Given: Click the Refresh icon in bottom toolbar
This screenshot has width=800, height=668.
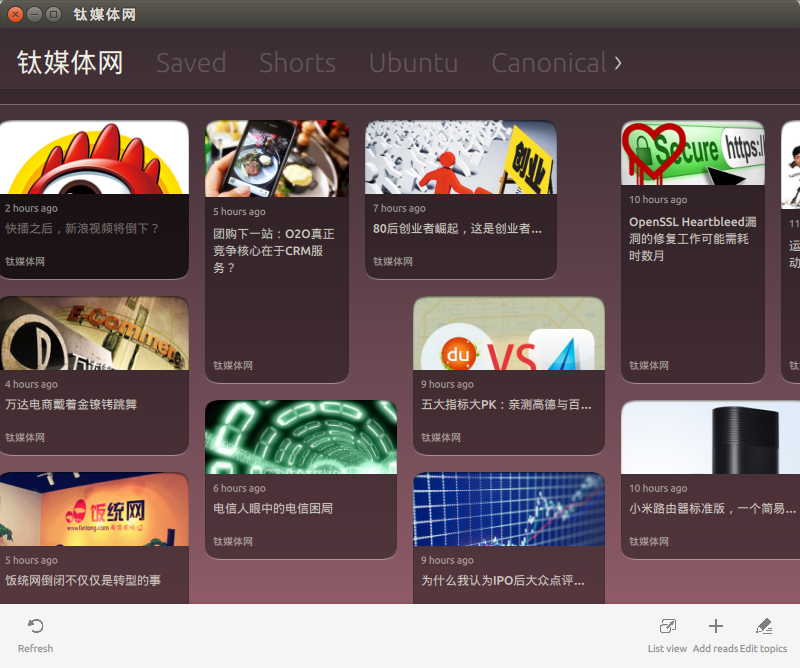Looking at the screenshot, I should [x=35, y=626].
